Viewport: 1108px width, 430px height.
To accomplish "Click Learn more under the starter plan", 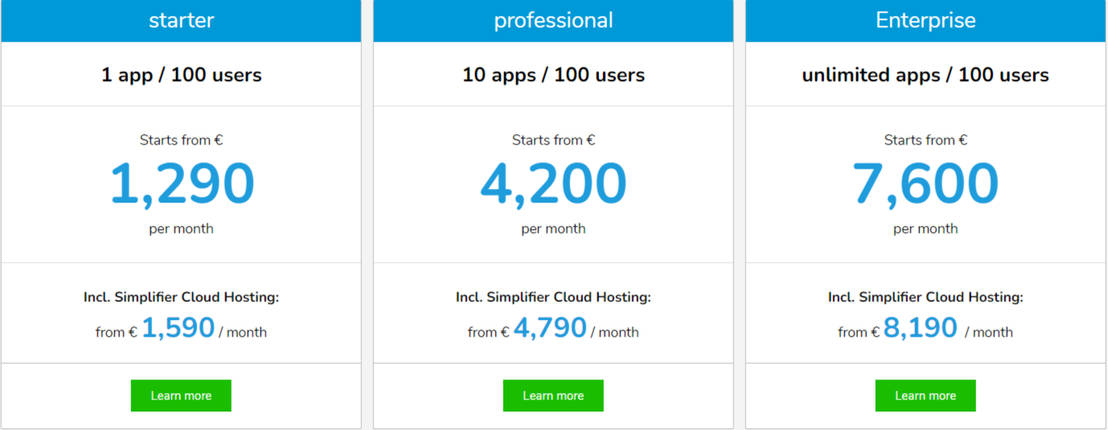I will [x=181, y=395].
